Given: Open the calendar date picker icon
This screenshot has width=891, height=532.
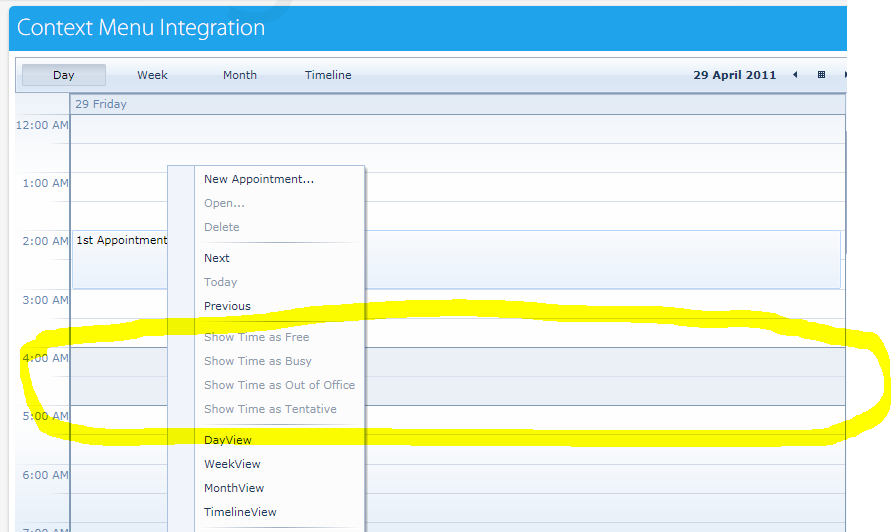Looking at the screenshot, I should [x=821, y=74].
